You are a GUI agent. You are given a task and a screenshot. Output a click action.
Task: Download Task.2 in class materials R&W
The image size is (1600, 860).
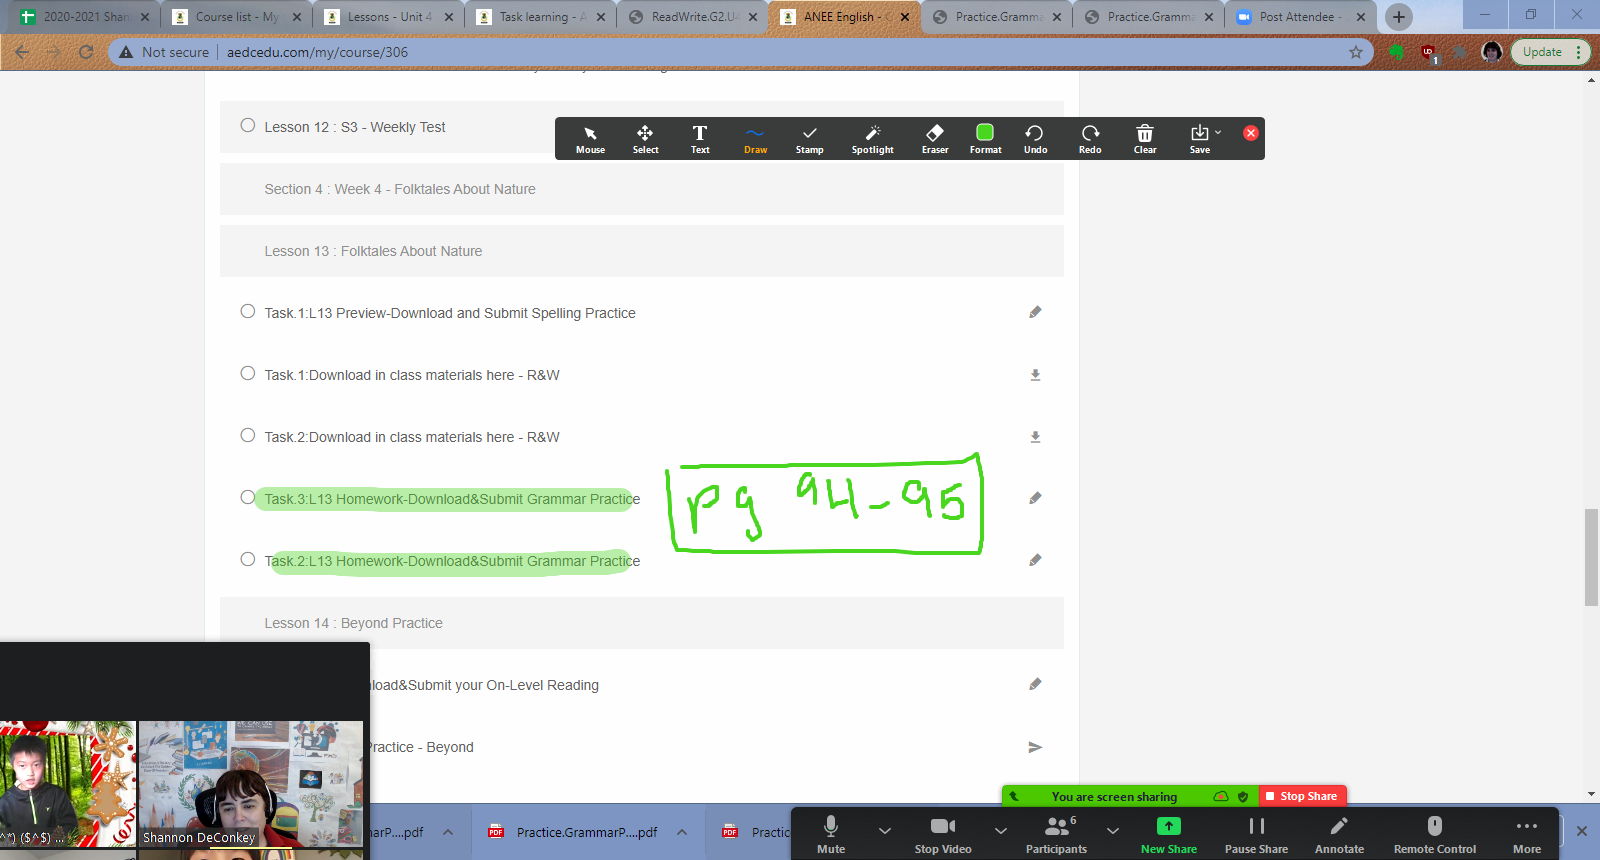1035,437
